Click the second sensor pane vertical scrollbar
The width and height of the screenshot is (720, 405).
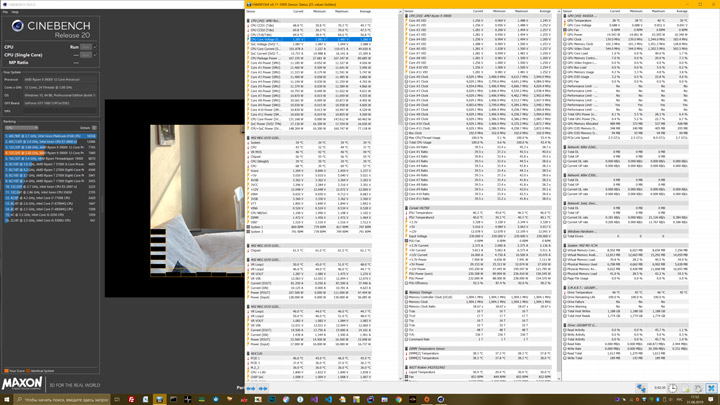[x=559, y=193]
